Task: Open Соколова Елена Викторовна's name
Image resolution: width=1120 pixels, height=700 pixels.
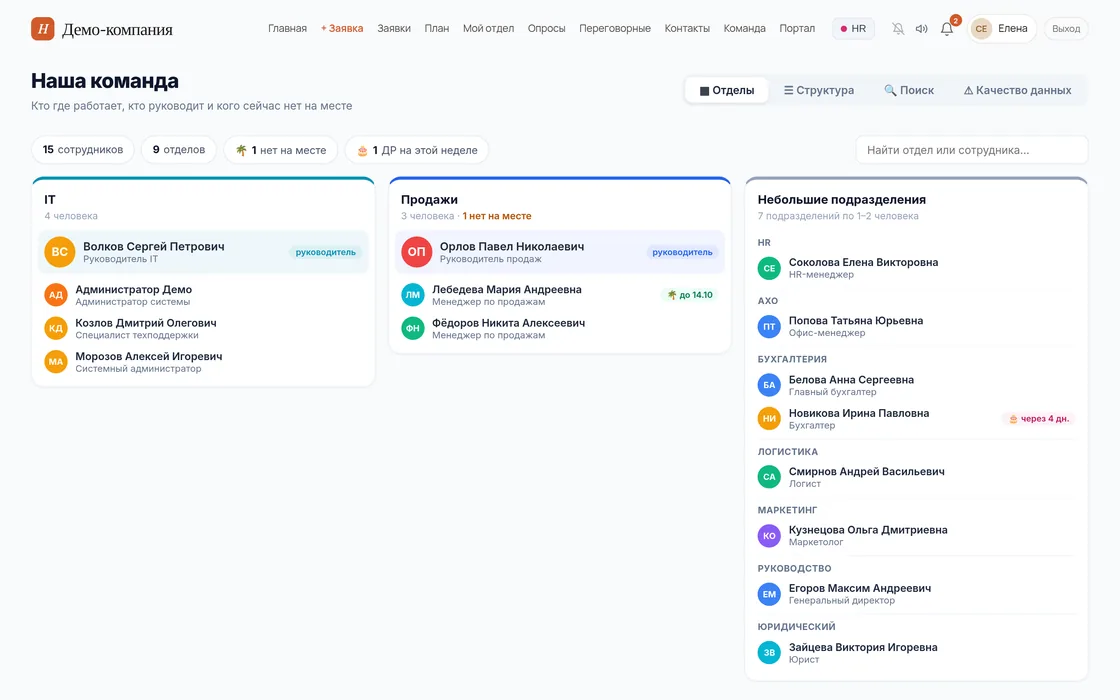Action: [x=863, y=262]
